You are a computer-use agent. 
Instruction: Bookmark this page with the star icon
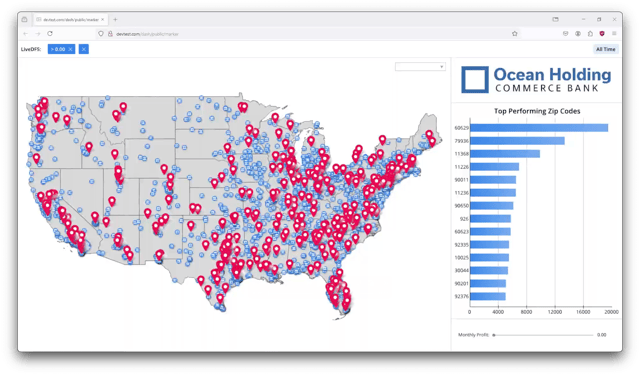[x=515, y=34]
